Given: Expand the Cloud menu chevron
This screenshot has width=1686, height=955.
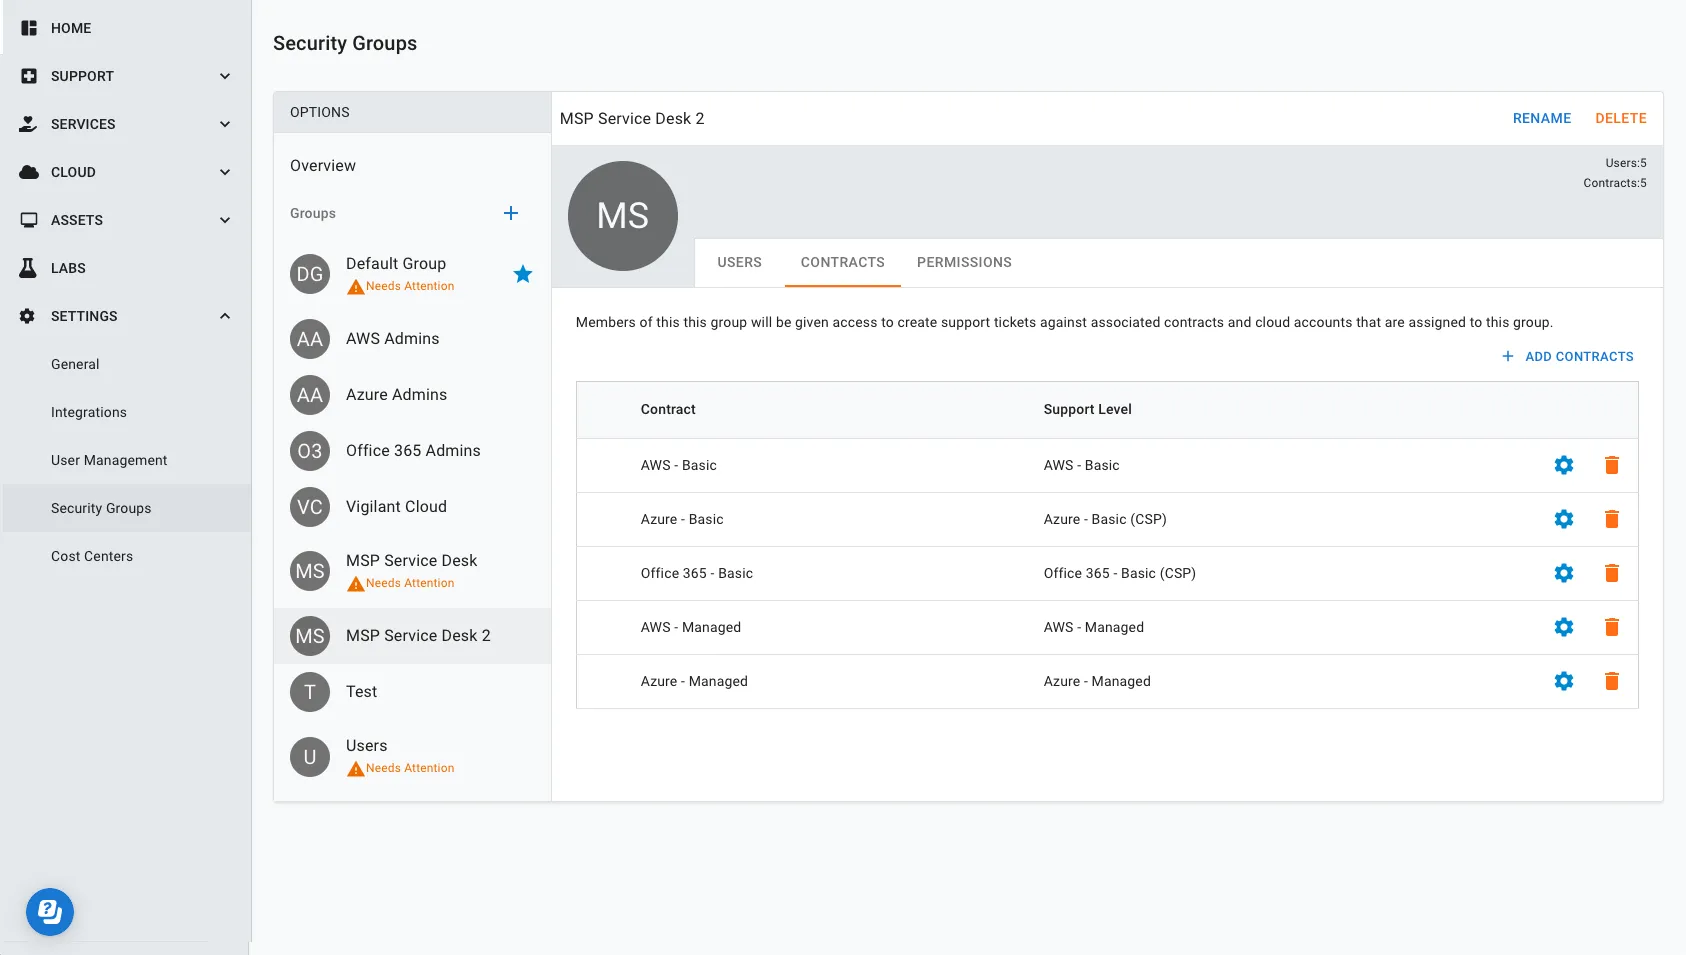Looking at the screenshot, I should coord(225,172).
